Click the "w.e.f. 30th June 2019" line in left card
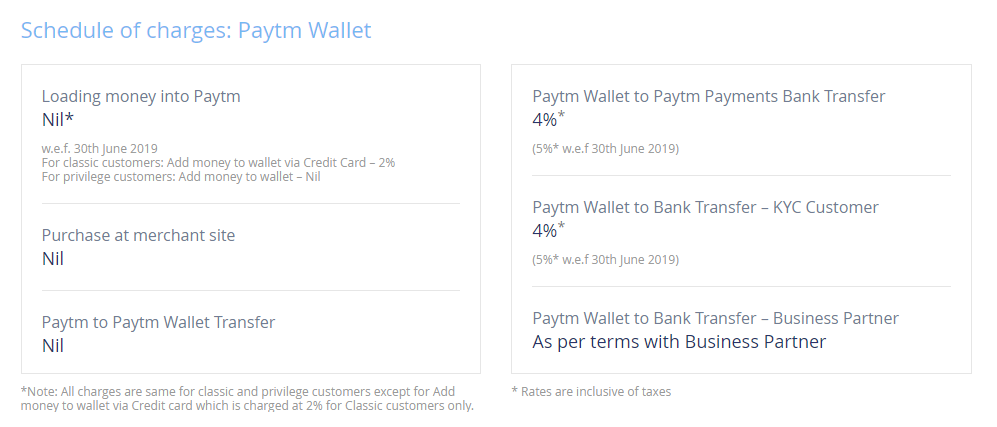The height and width of the screenshot is (427, 997). coord(100,149)
